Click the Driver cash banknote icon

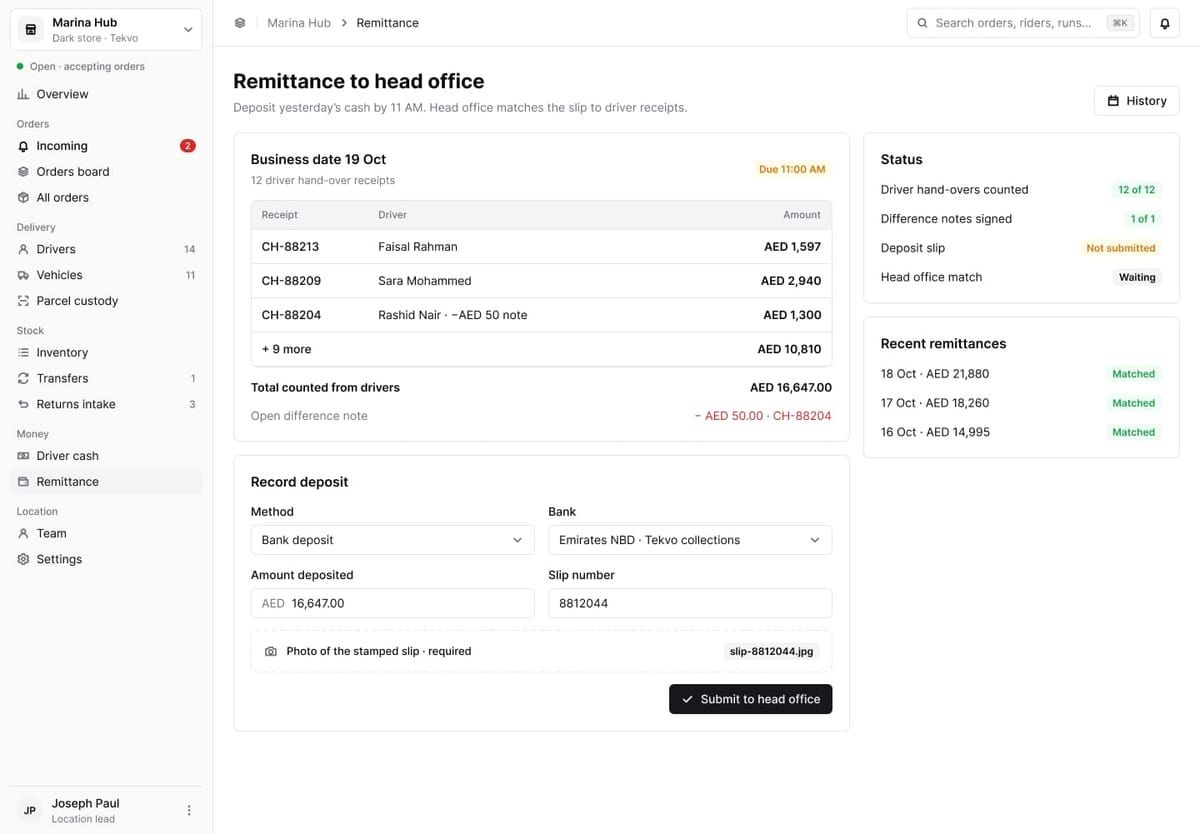pyautogui.click(x=23, y=456)
